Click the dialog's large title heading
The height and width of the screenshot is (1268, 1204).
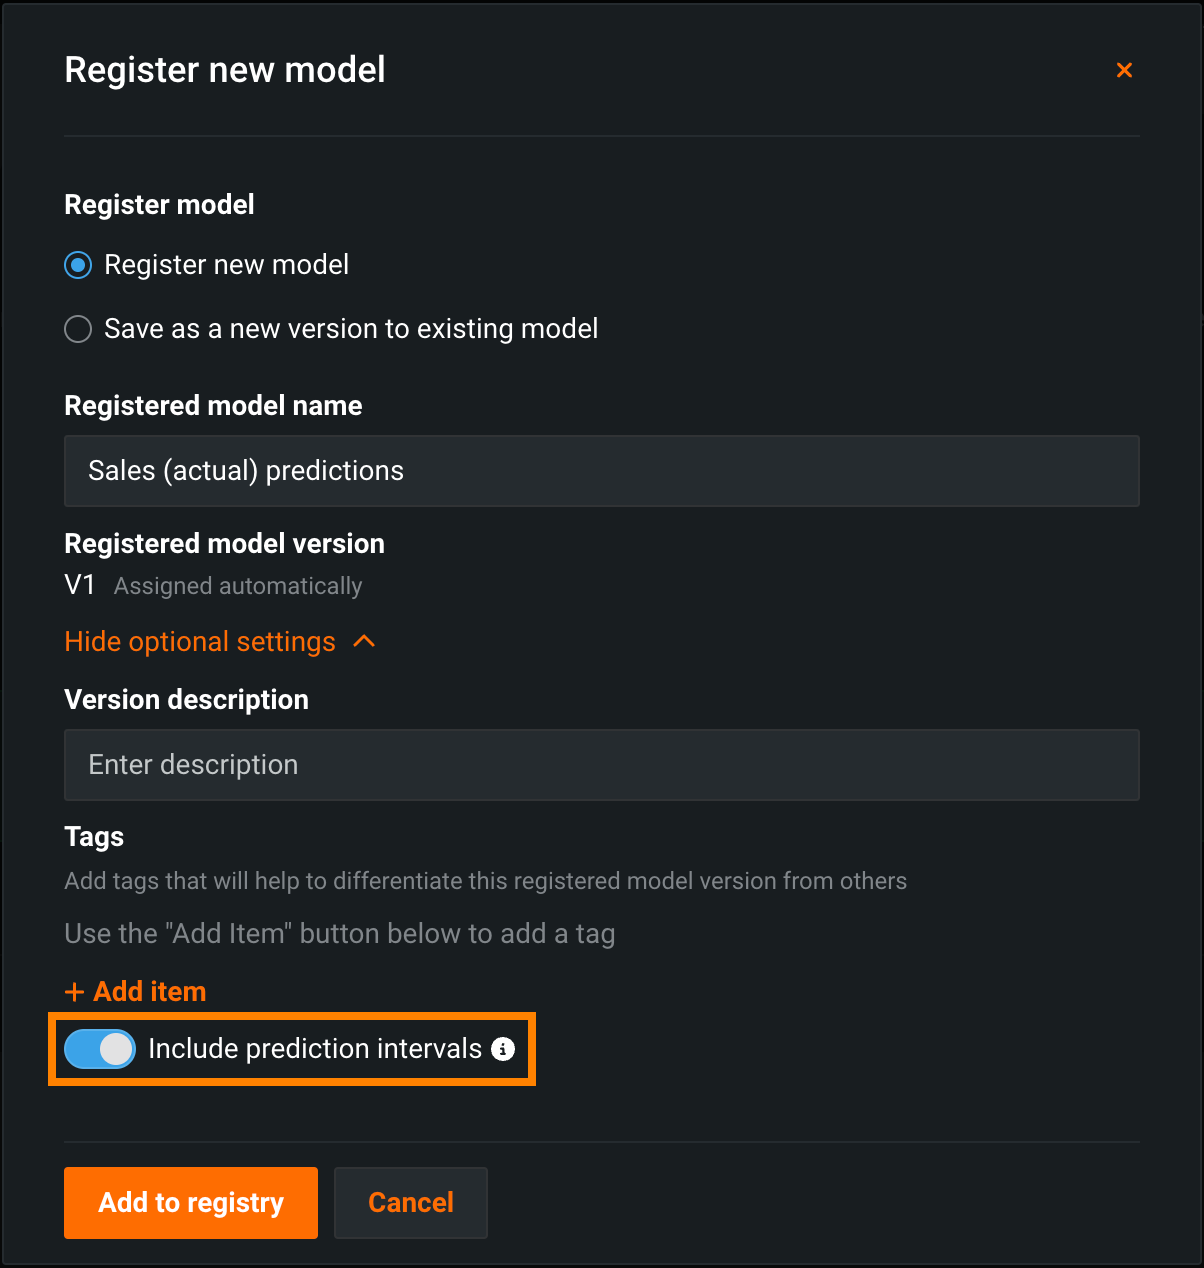pyautogui.click(x=225, y=70)
